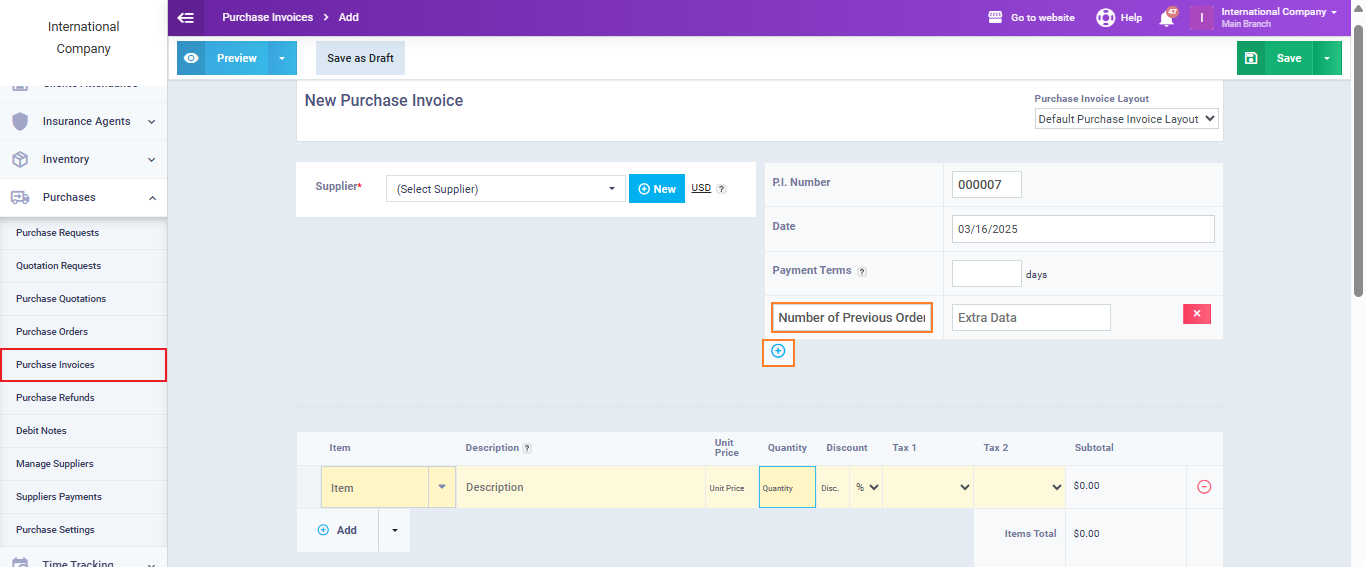Image resolution: width=1366 pixels, height=567 pixels.
Task: Click the Save as Draft button
Action: tap(360, 58)
